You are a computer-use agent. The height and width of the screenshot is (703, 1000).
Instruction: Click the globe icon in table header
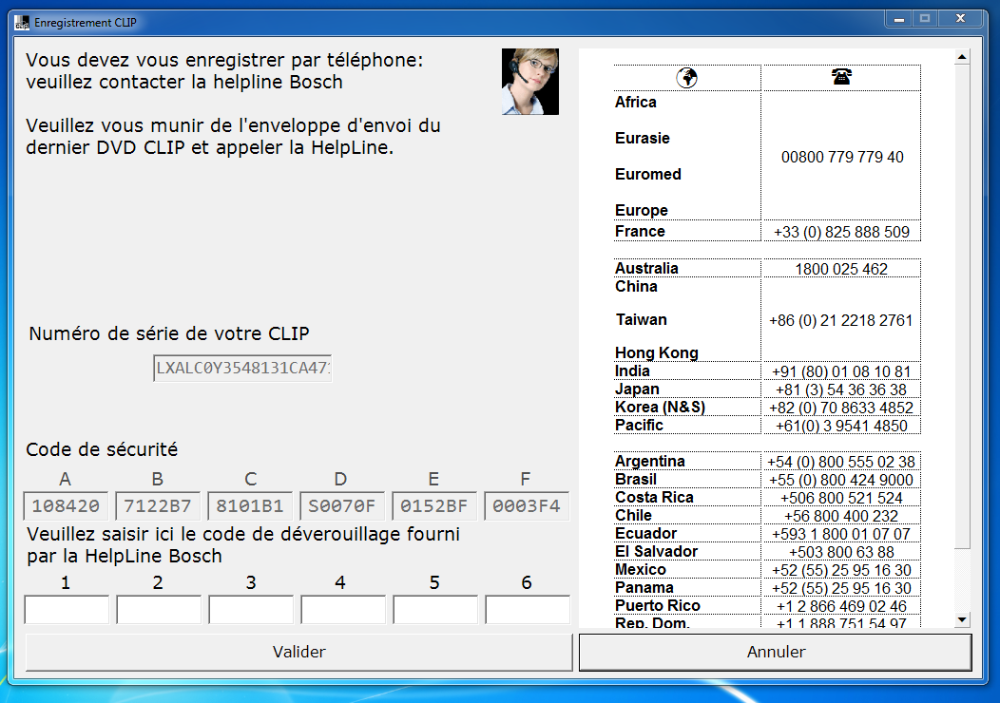(687, 78)
